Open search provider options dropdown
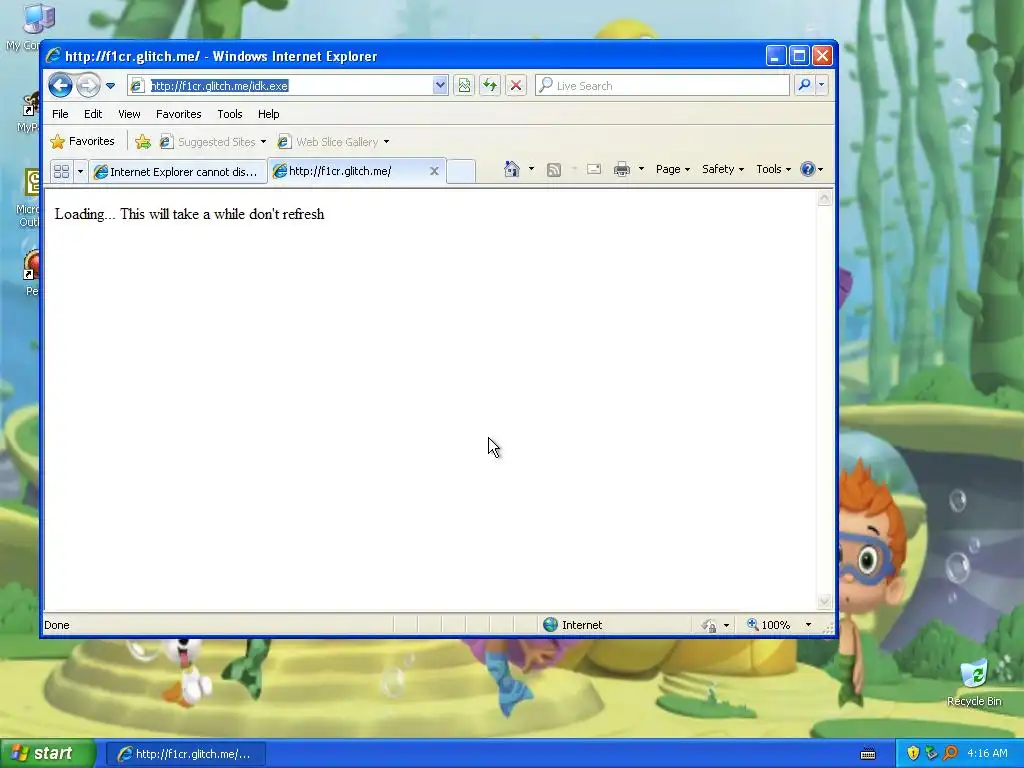The height and width of the screenshot is (768, 1024). coord(822,86)
